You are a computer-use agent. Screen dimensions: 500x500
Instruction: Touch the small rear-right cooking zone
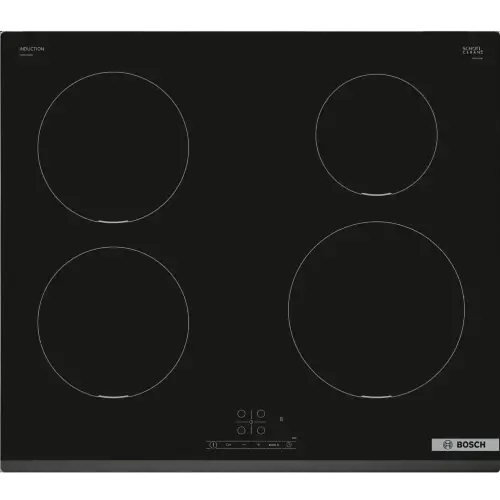pyautogui.click(x=376, y=134)
